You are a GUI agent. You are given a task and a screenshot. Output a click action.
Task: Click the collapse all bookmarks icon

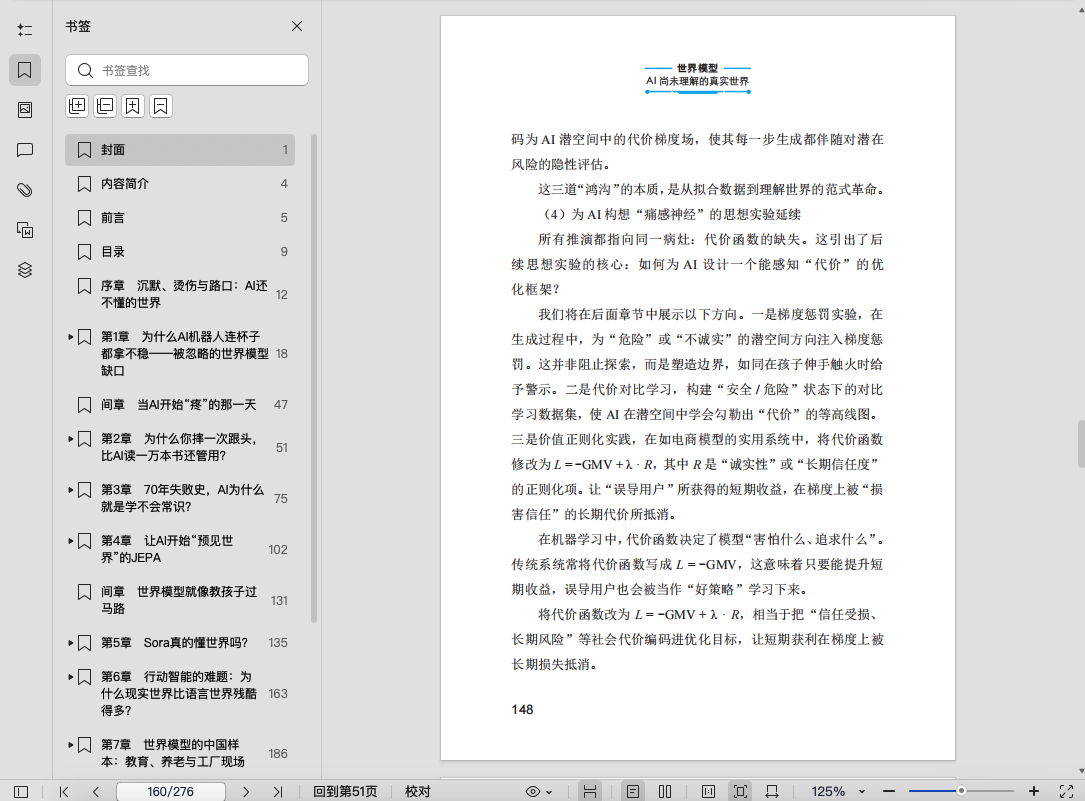click(104, 106)
